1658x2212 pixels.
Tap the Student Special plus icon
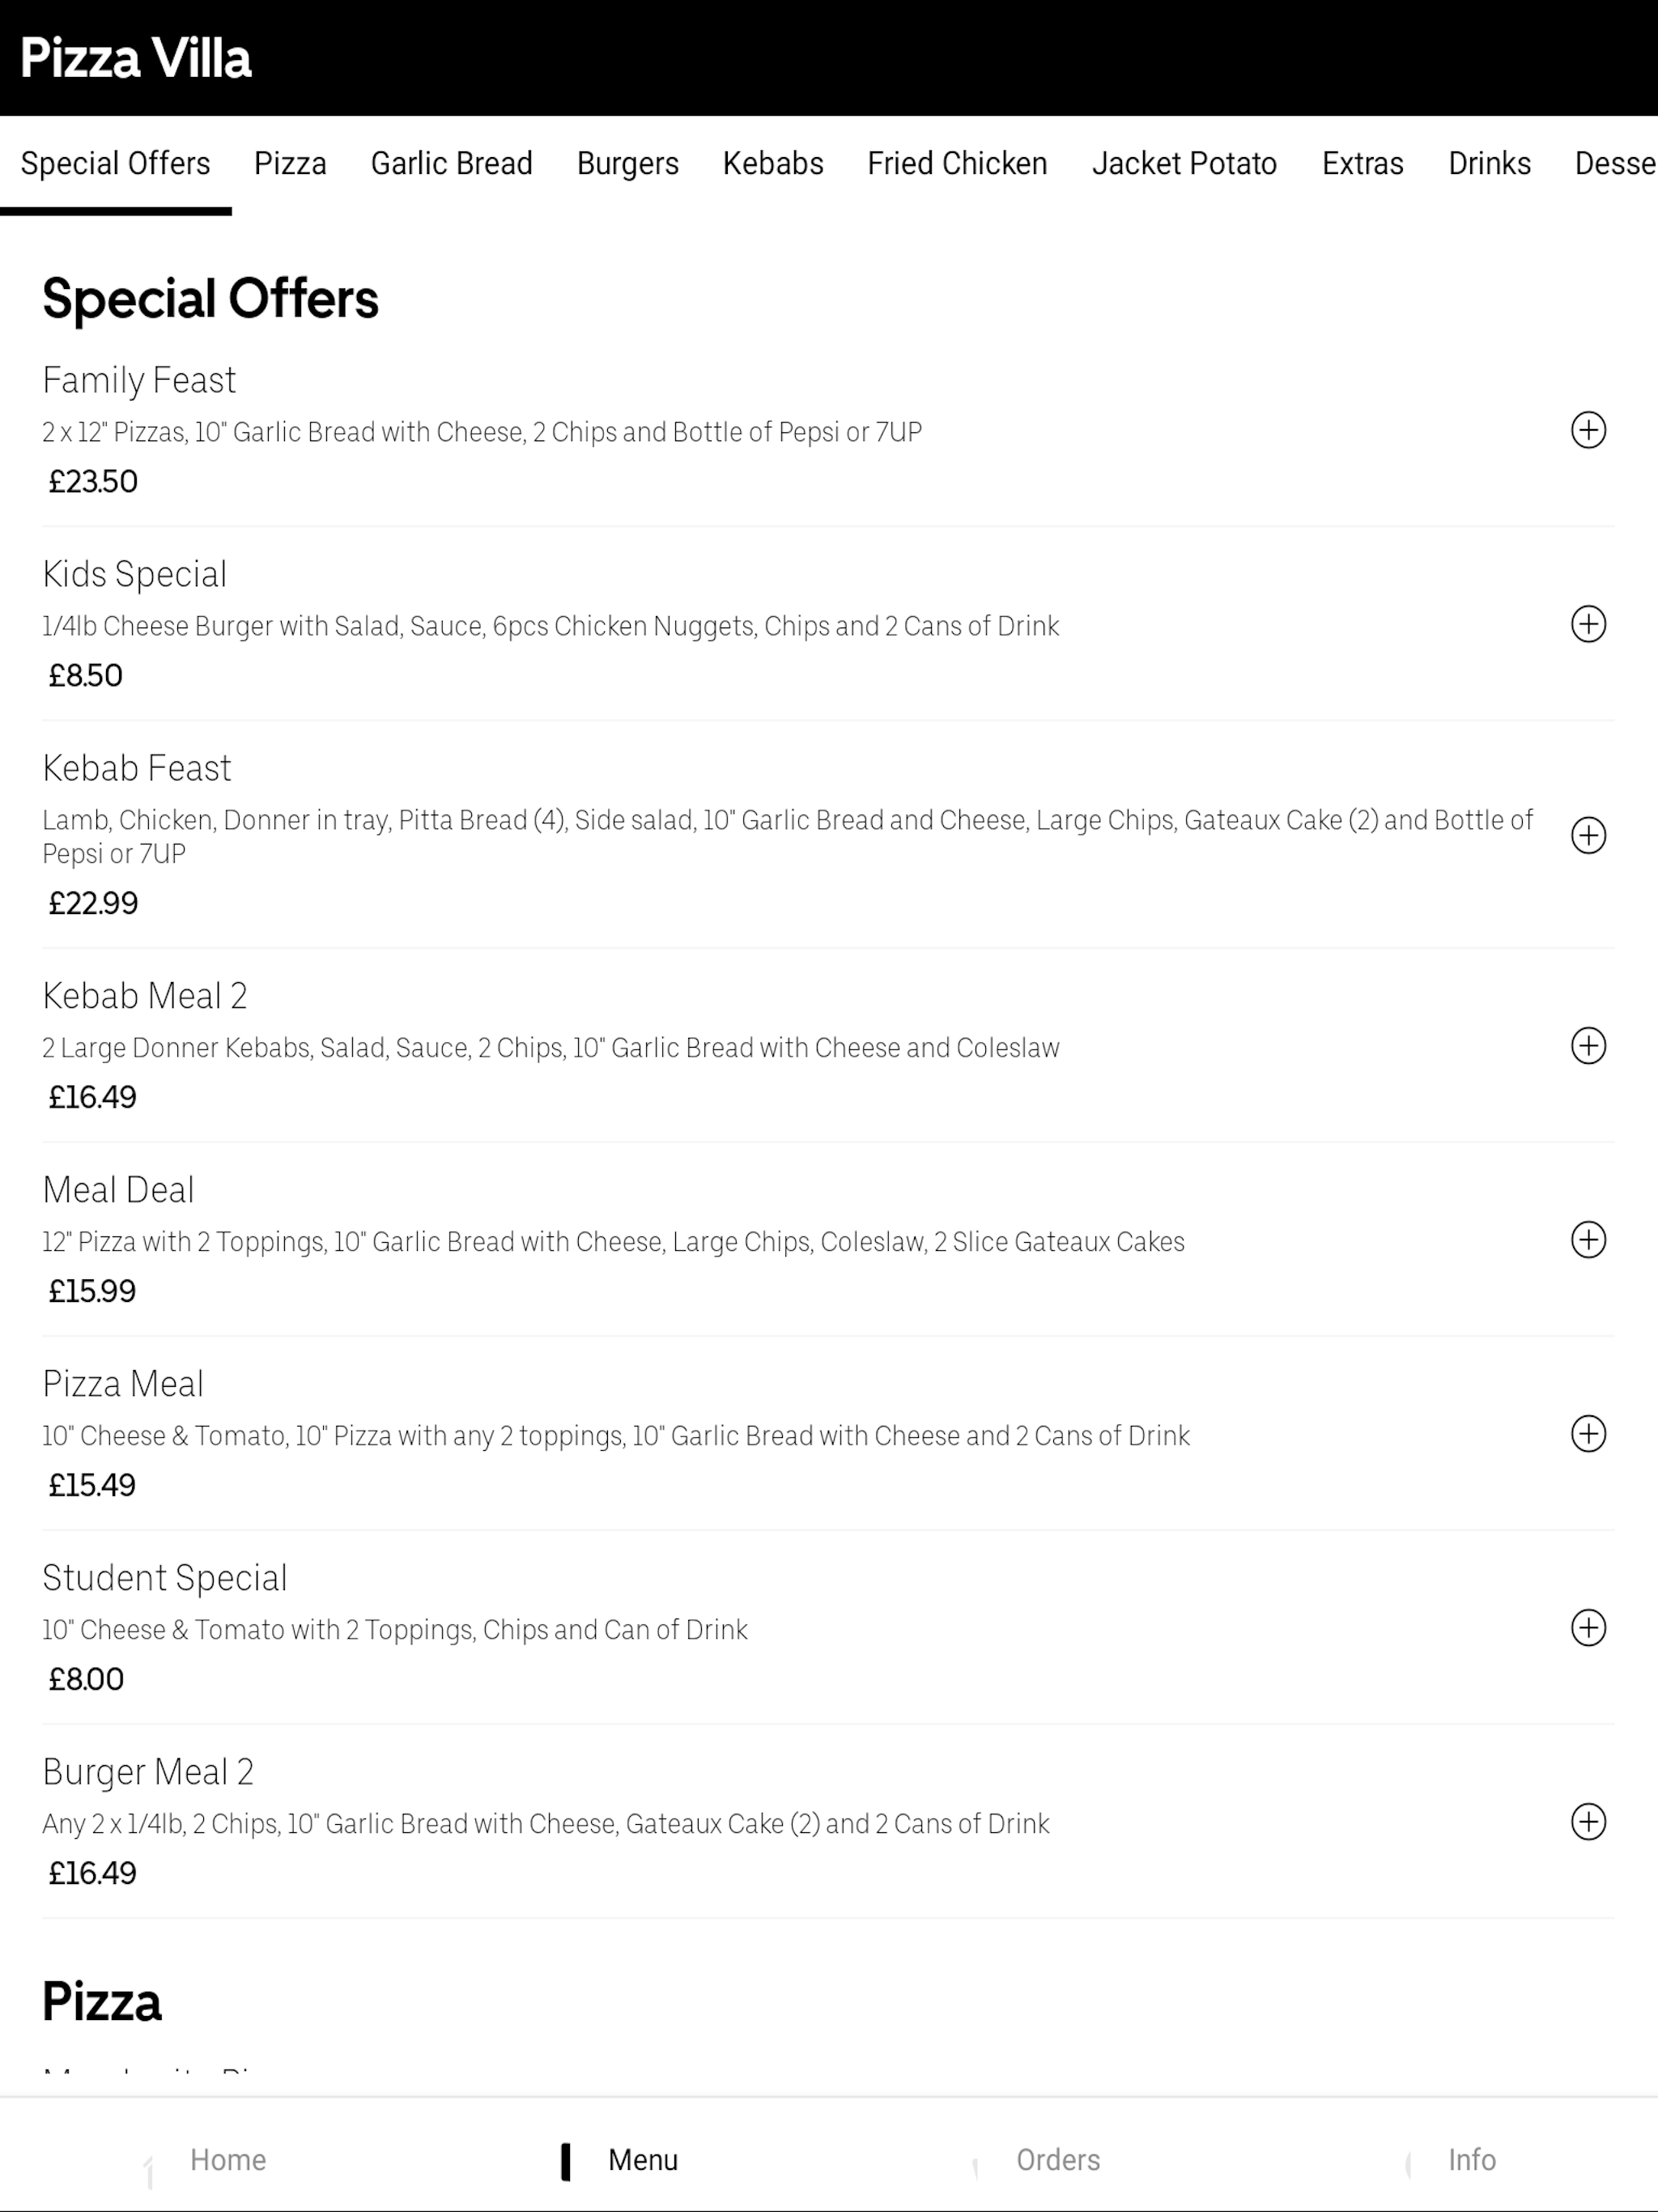pyautogui.click(x=1588, y=1628)
